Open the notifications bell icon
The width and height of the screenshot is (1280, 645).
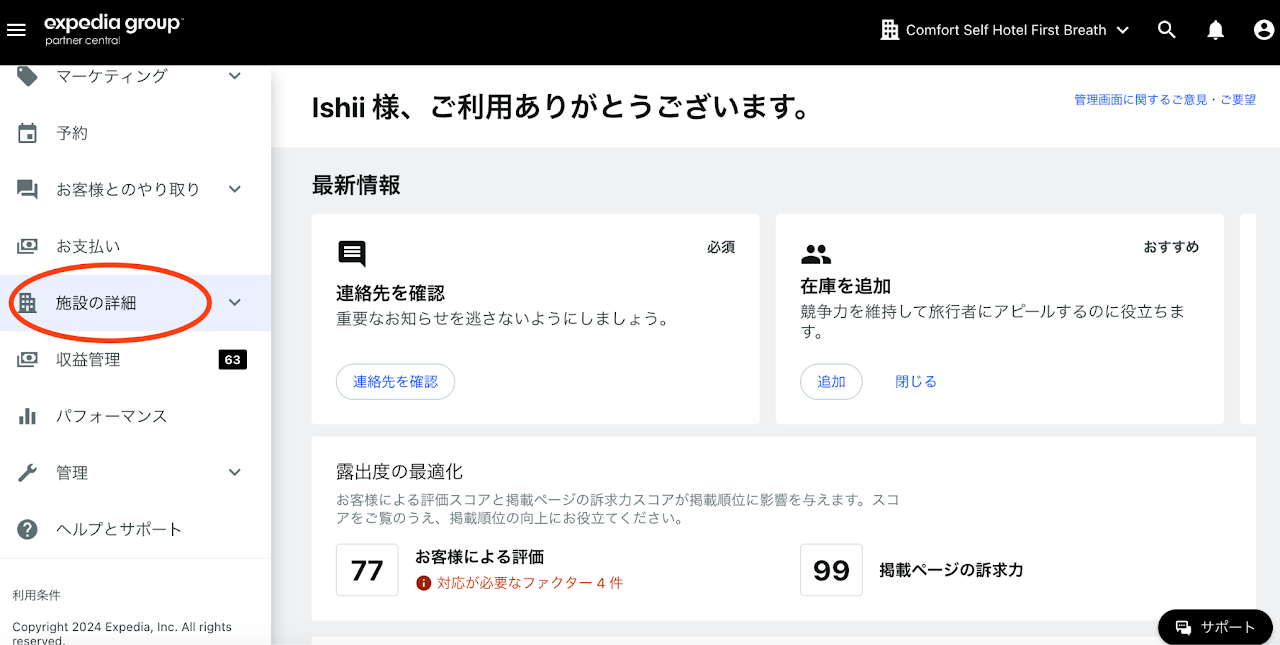click(1216, 30)
